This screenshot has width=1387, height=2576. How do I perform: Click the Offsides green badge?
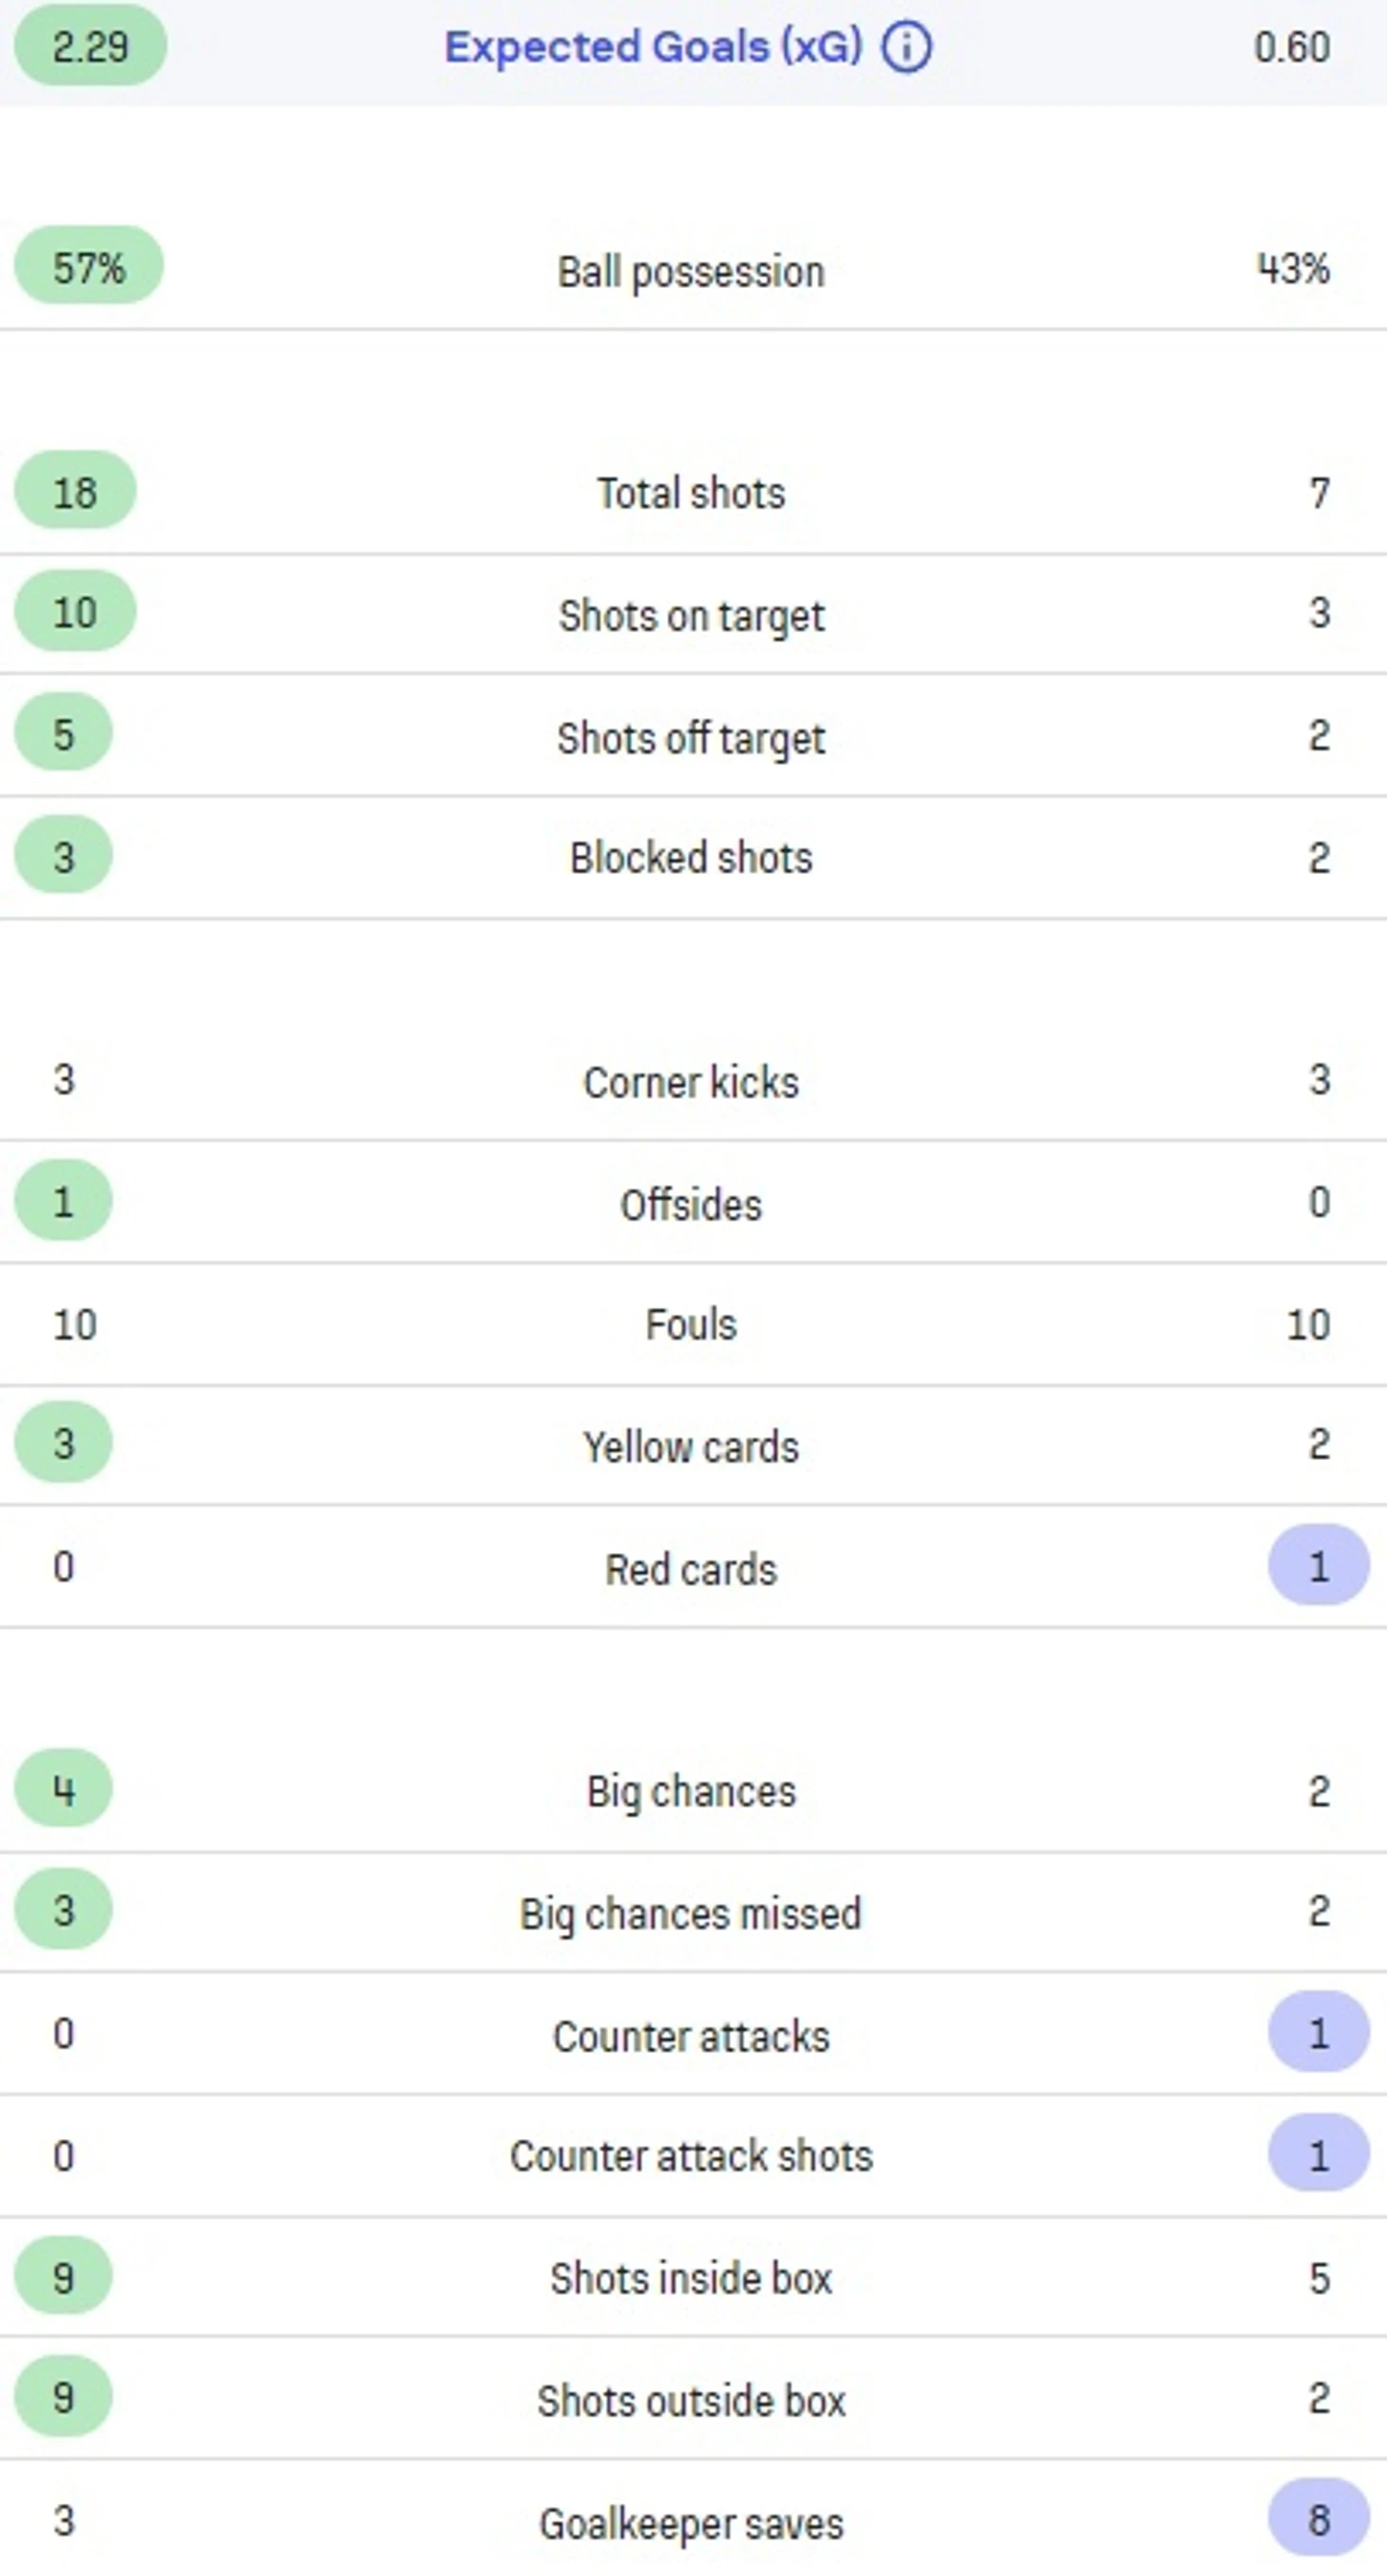tap(63, 1201)
